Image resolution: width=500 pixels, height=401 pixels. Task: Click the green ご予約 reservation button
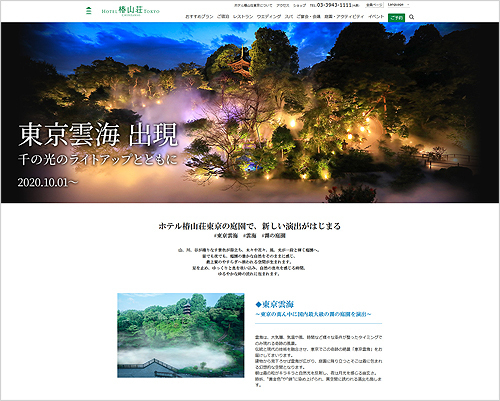396,17
